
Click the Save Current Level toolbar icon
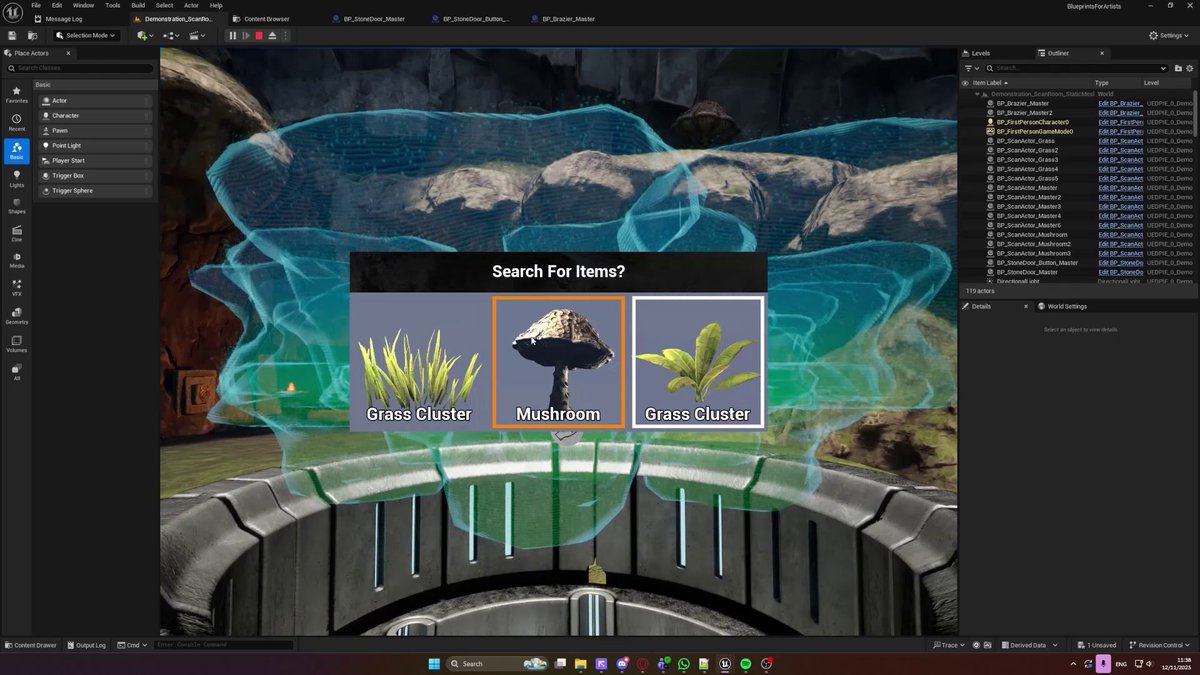coord(11,36)
